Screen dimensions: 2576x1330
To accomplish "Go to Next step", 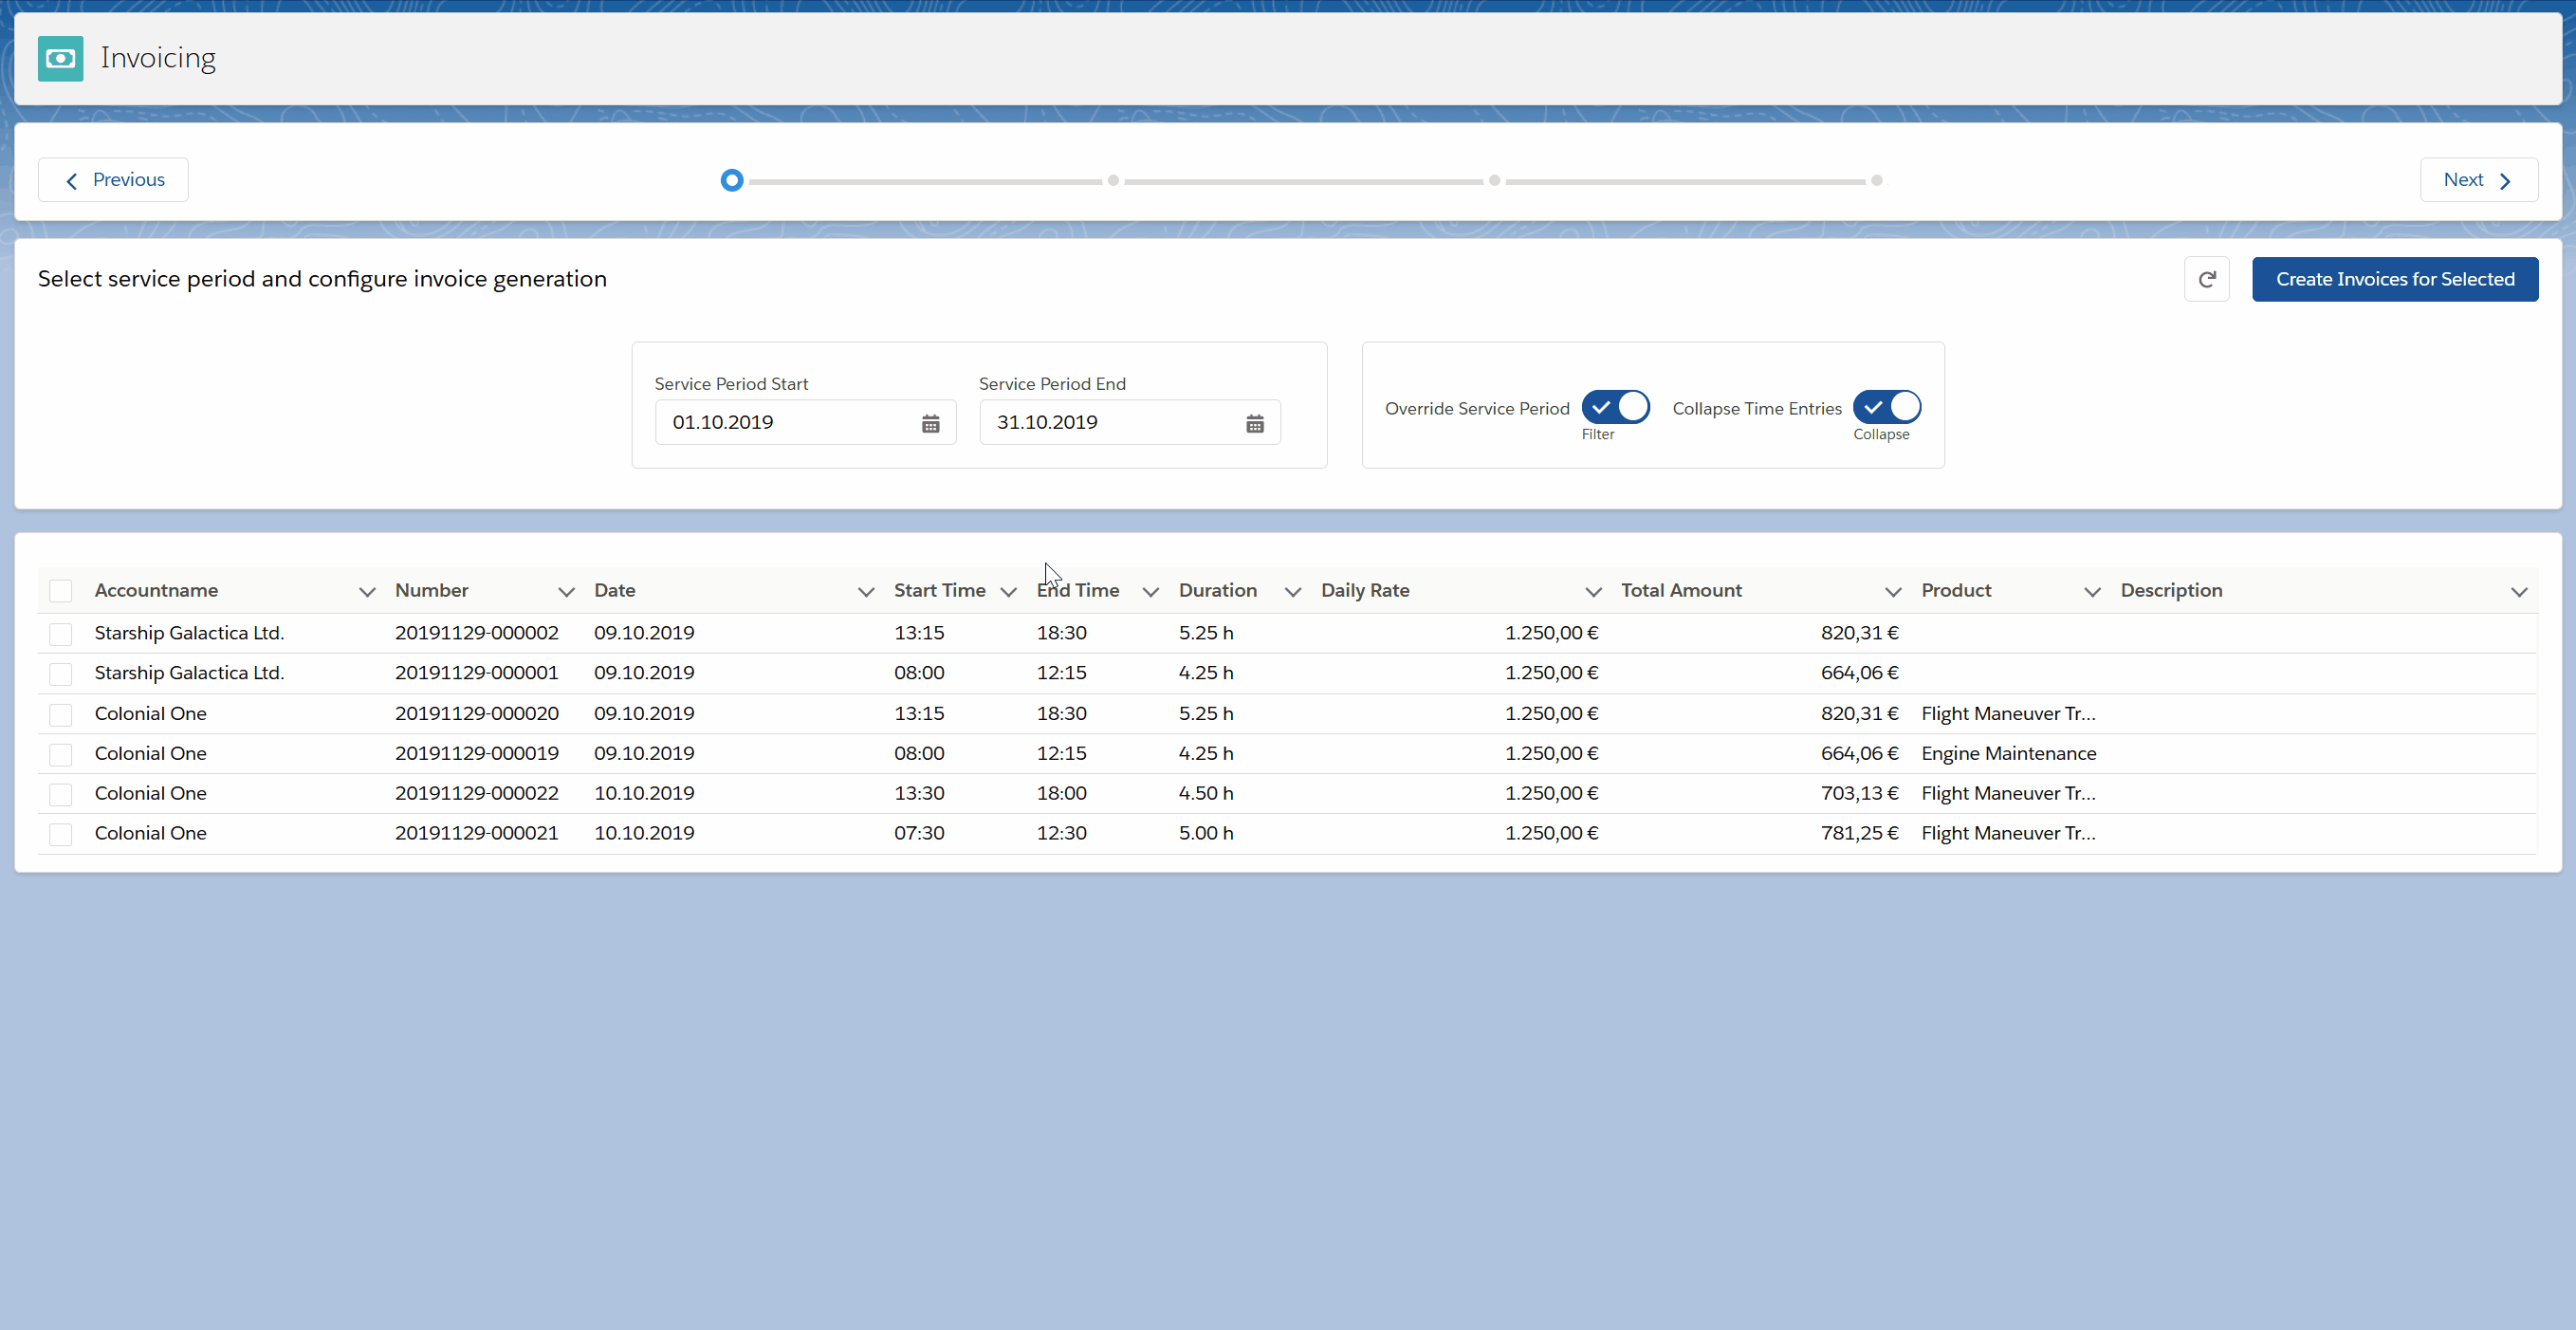I will pos(2477,180).
